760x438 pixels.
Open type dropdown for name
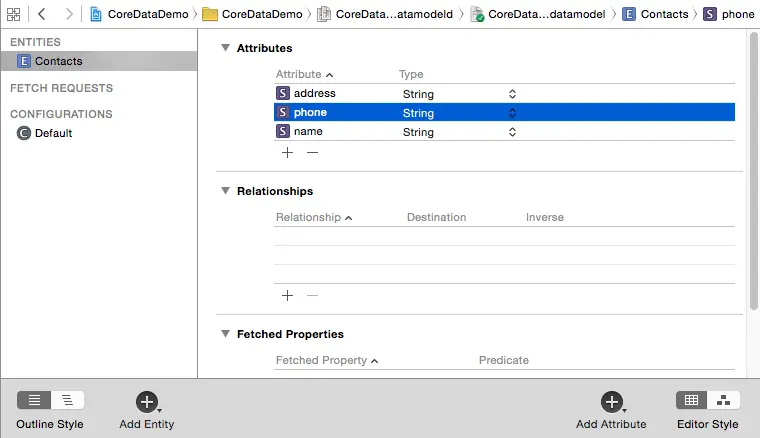512,132
